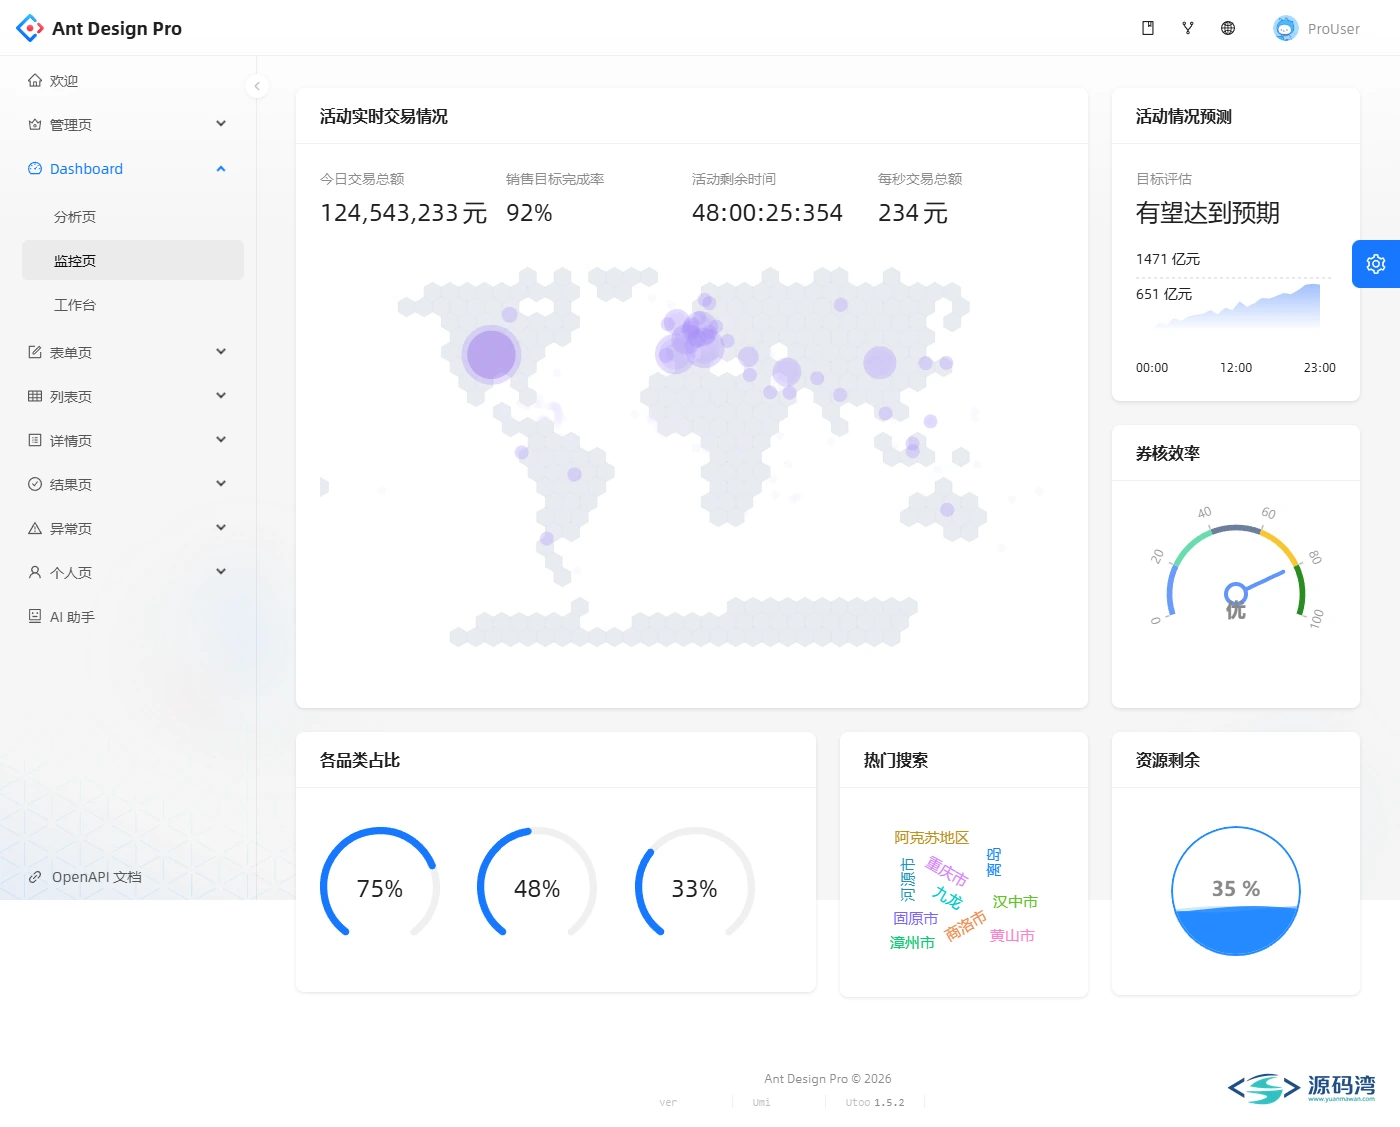Click the 35 % liquid fill chart
This screenshot has height=1127, width=1400.
point(1236,890)
